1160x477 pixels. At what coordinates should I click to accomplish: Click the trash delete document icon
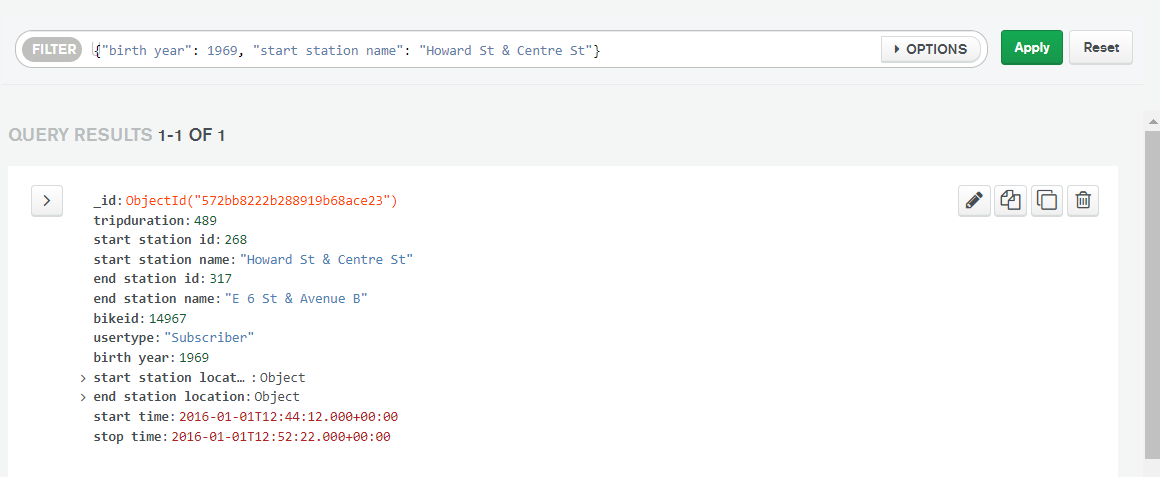point(1082,200)
